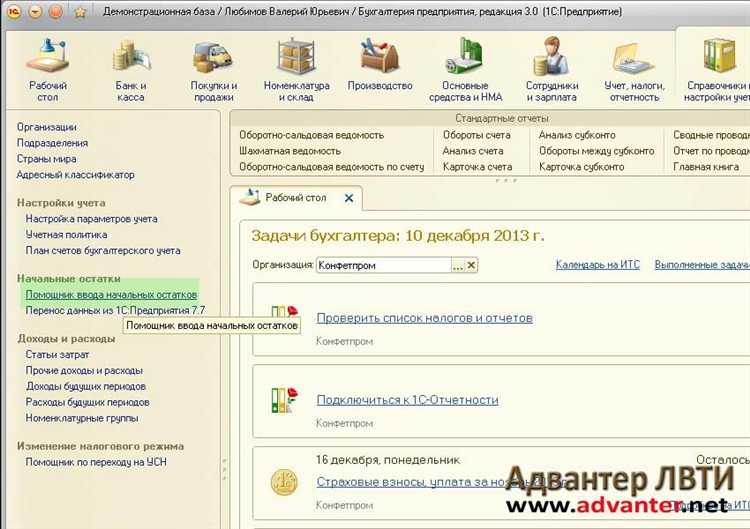This screenshot has height=529, width=750.
Task: Open Основные средства и НМА section
Action: click(x=464, y=60)
